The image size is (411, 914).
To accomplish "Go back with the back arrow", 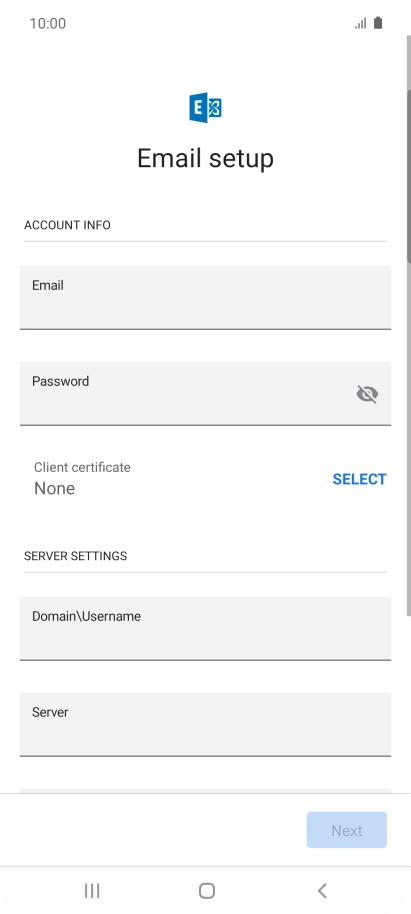I will pos(322,890).
